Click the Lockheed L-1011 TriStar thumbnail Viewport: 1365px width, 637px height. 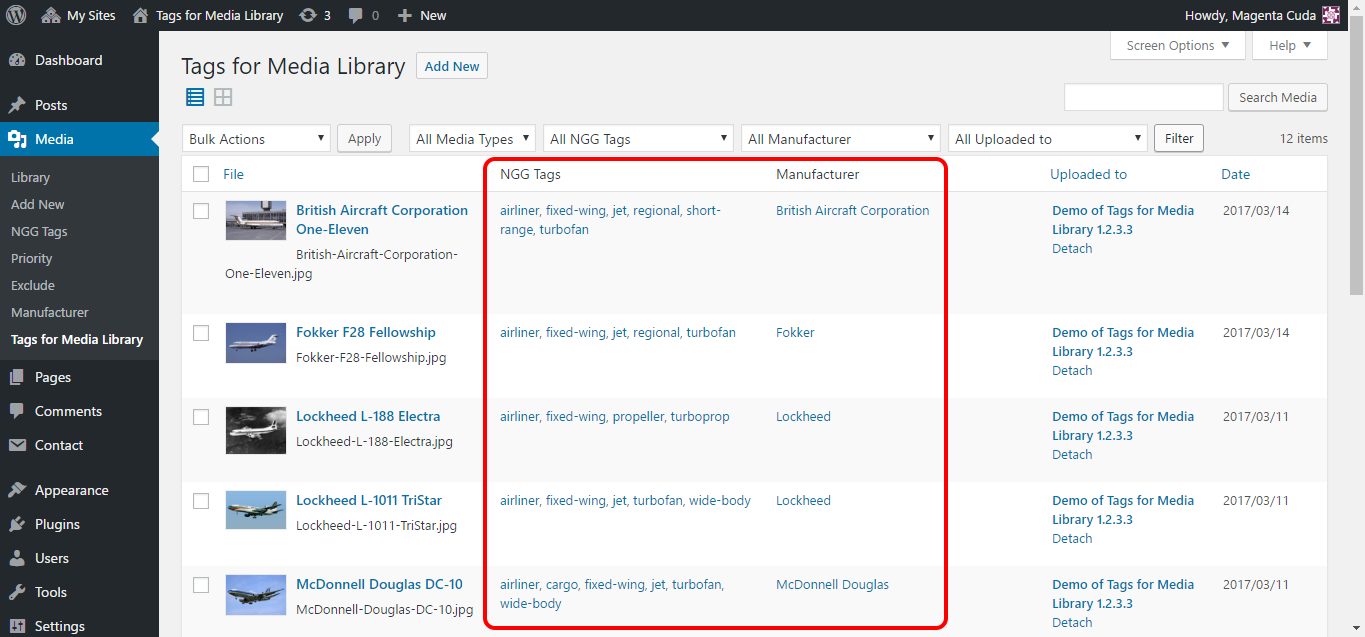256,510
